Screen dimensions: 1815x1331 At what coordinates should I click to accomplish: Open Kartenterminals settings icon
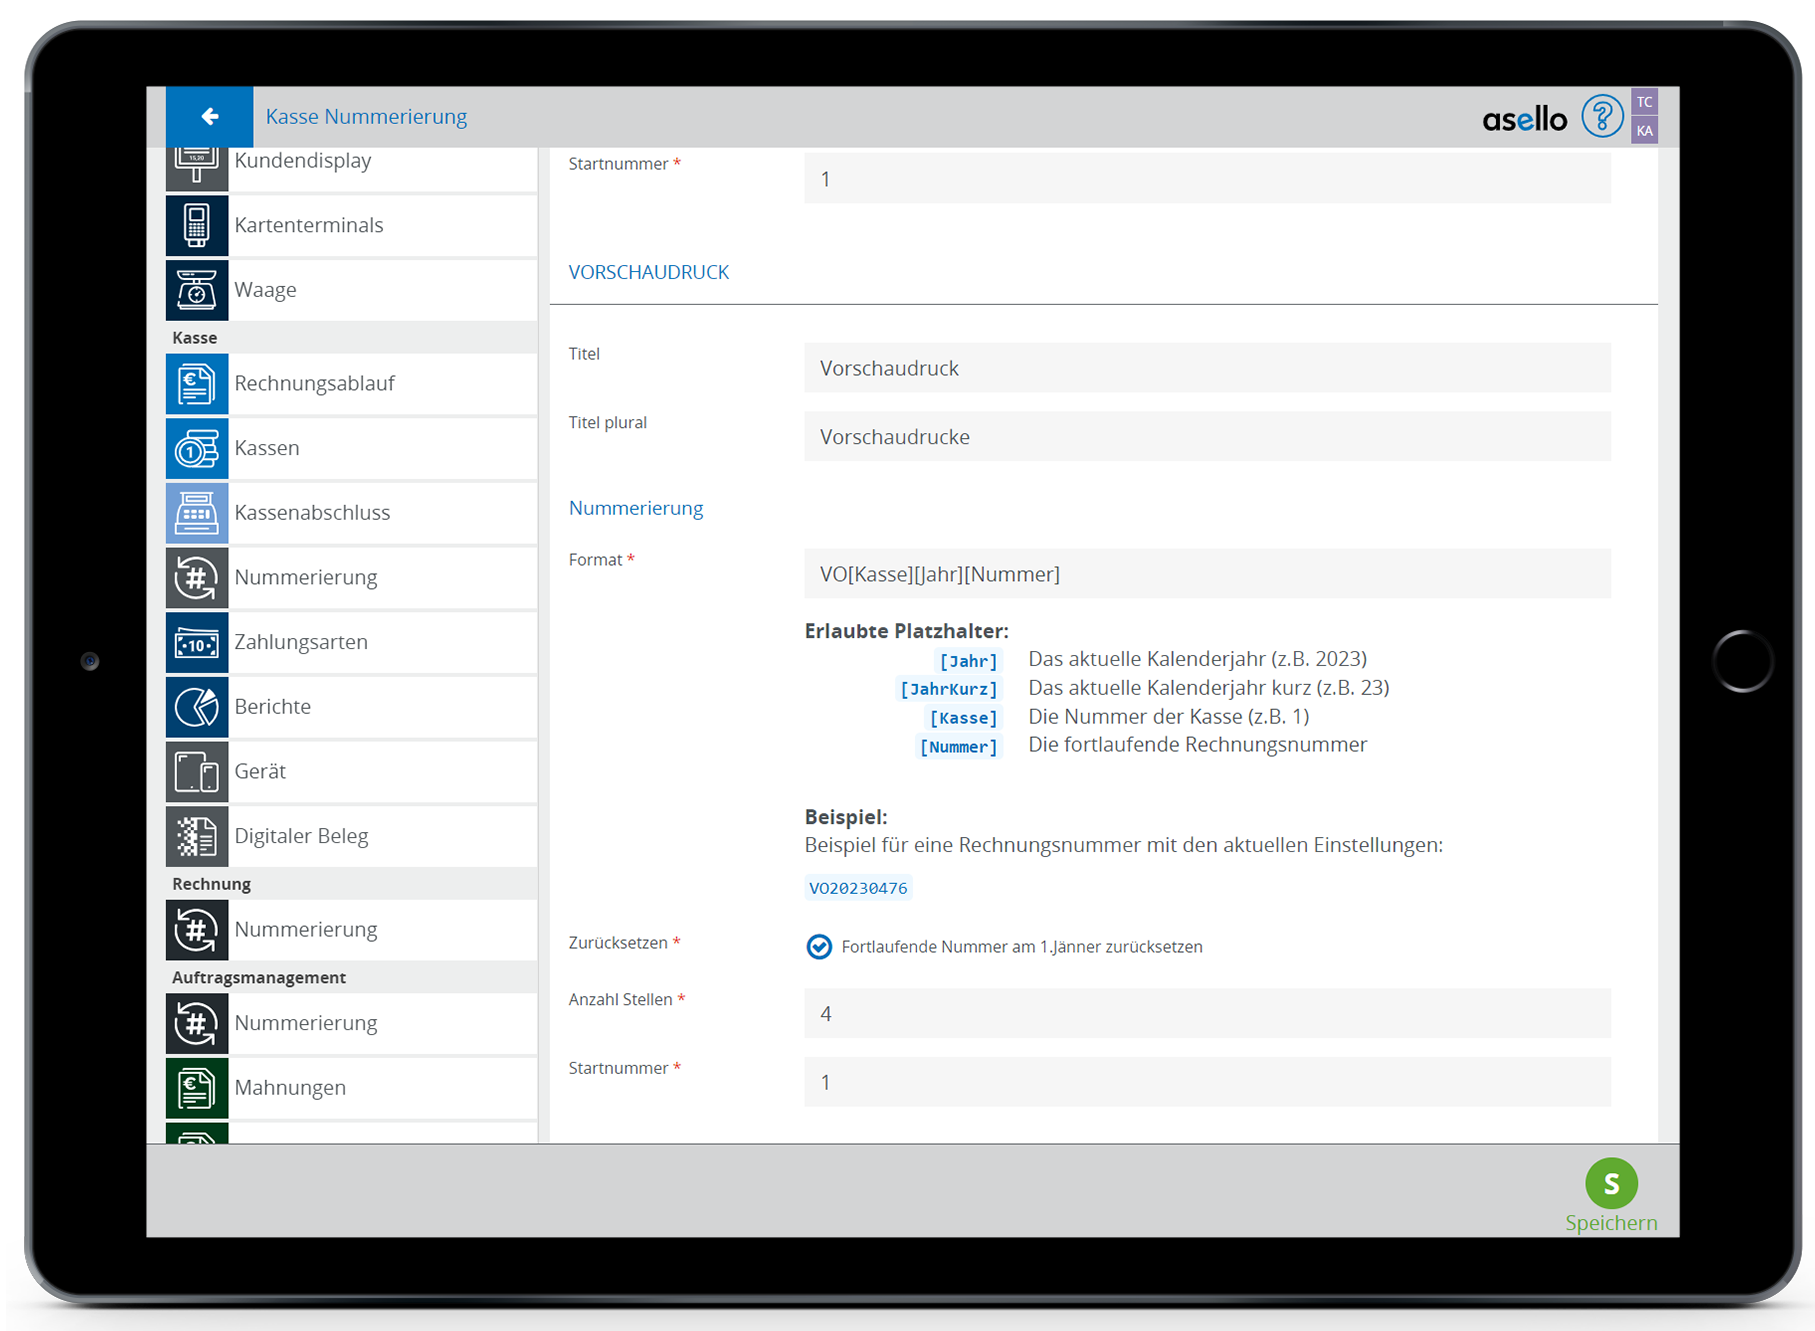pos(197,225)
